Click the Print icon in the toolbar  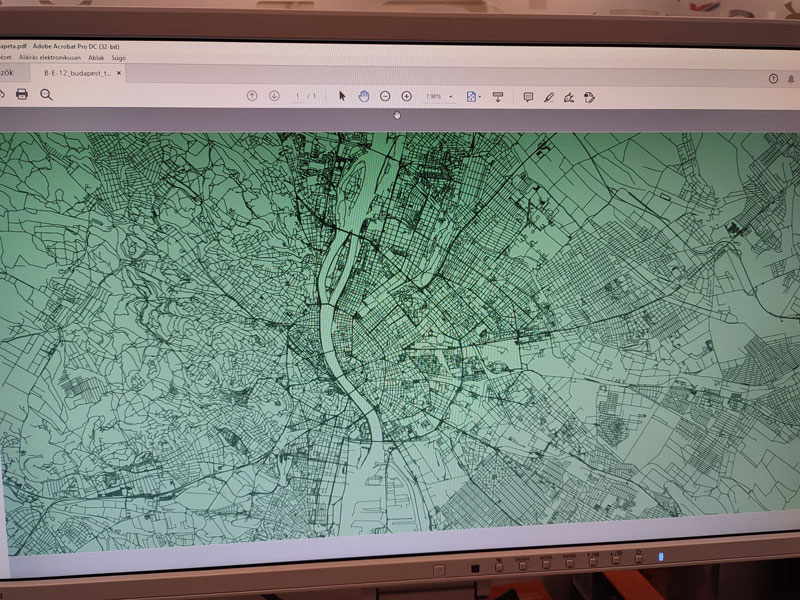click(21, 94)
